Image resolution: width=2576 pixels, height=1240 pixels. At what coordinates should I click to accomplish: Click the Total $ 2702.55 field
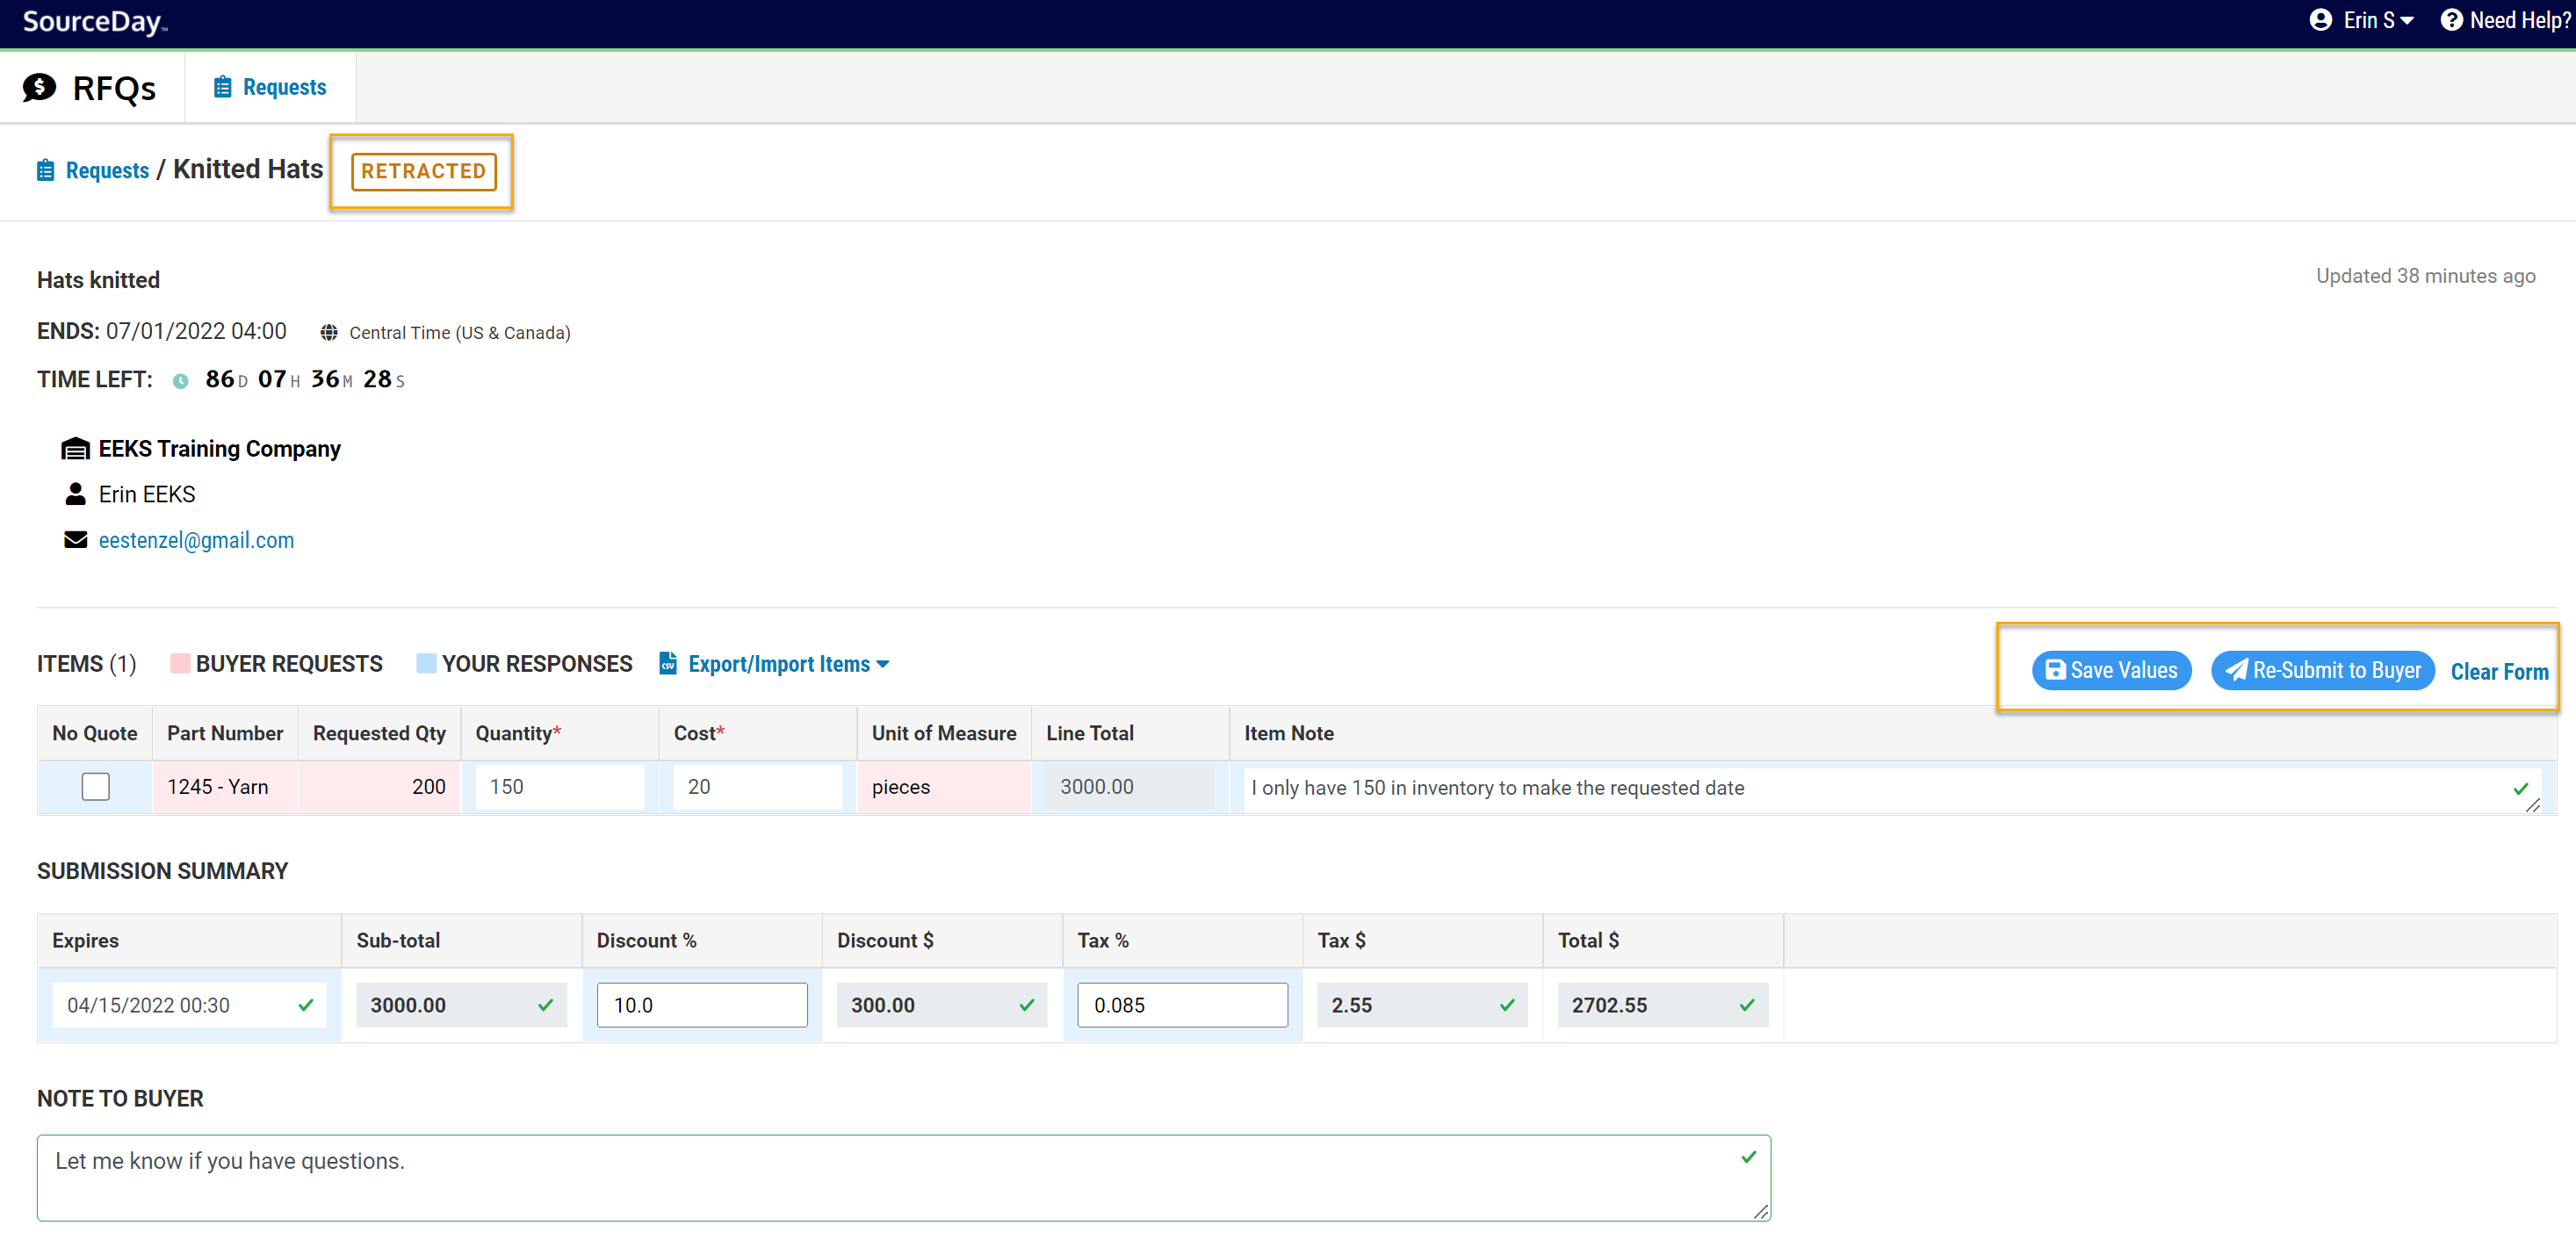point(1662,1005)
